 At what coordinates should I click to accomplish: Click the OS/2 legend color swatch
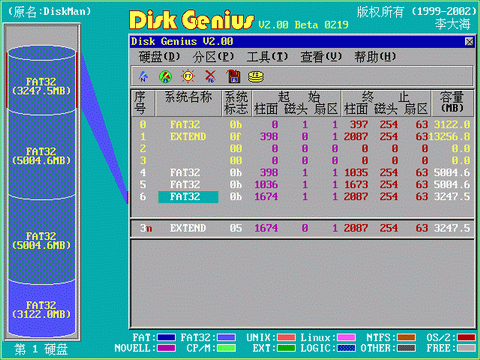click(x=466, y=338)
